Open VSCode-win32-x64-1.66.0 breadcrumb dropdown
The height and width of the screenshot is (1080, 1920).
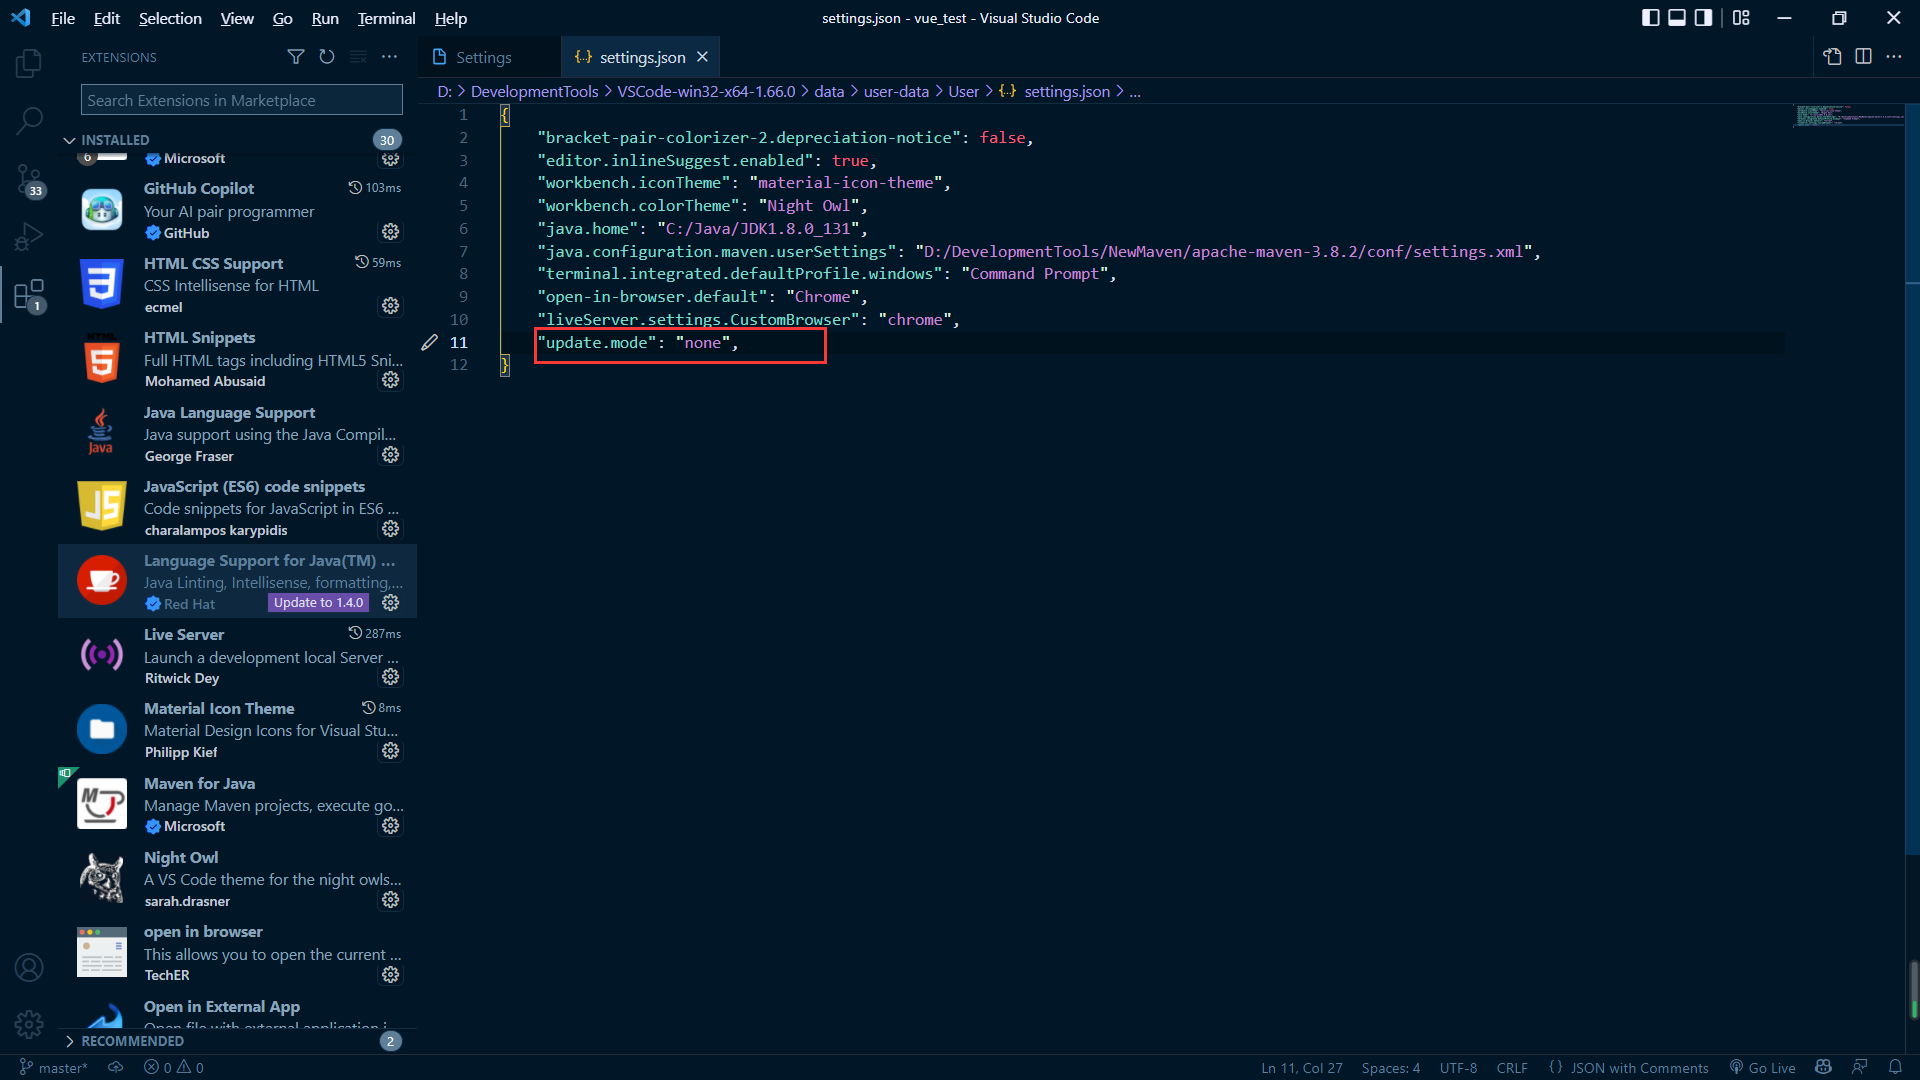[706, 92]
